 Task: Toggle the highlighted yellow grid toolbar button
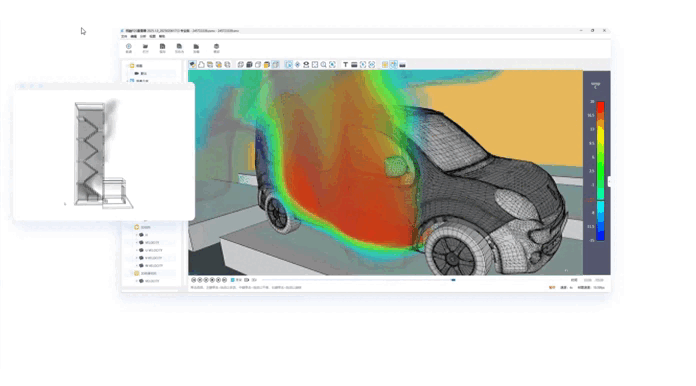[x=385, y=65]
